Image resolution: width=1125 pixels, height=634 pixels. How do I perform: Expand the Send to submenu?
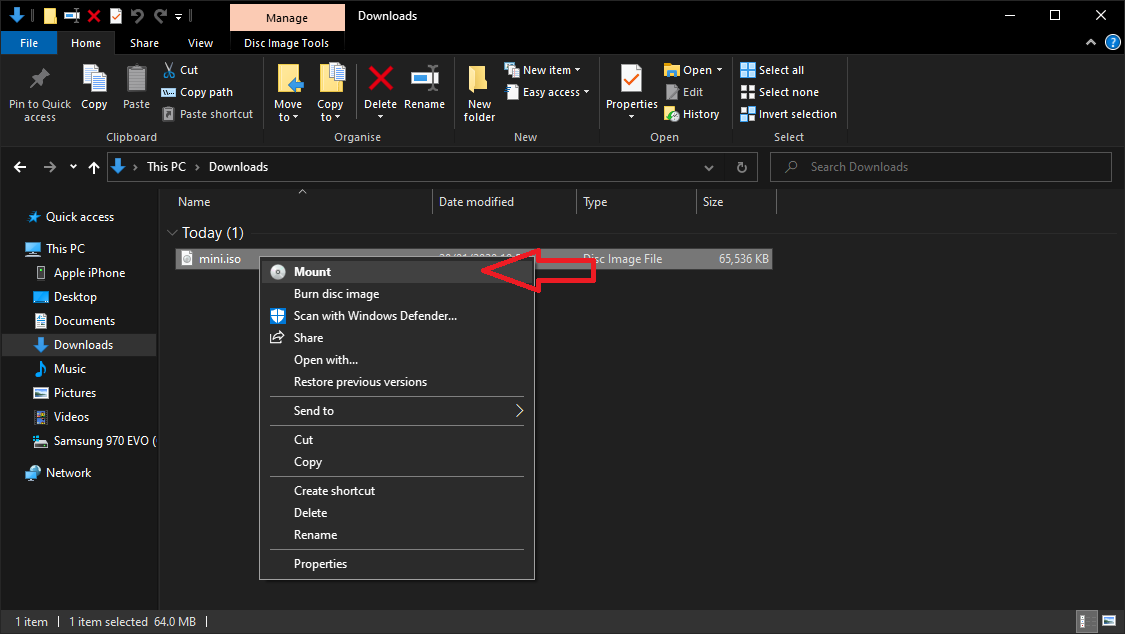397,411
